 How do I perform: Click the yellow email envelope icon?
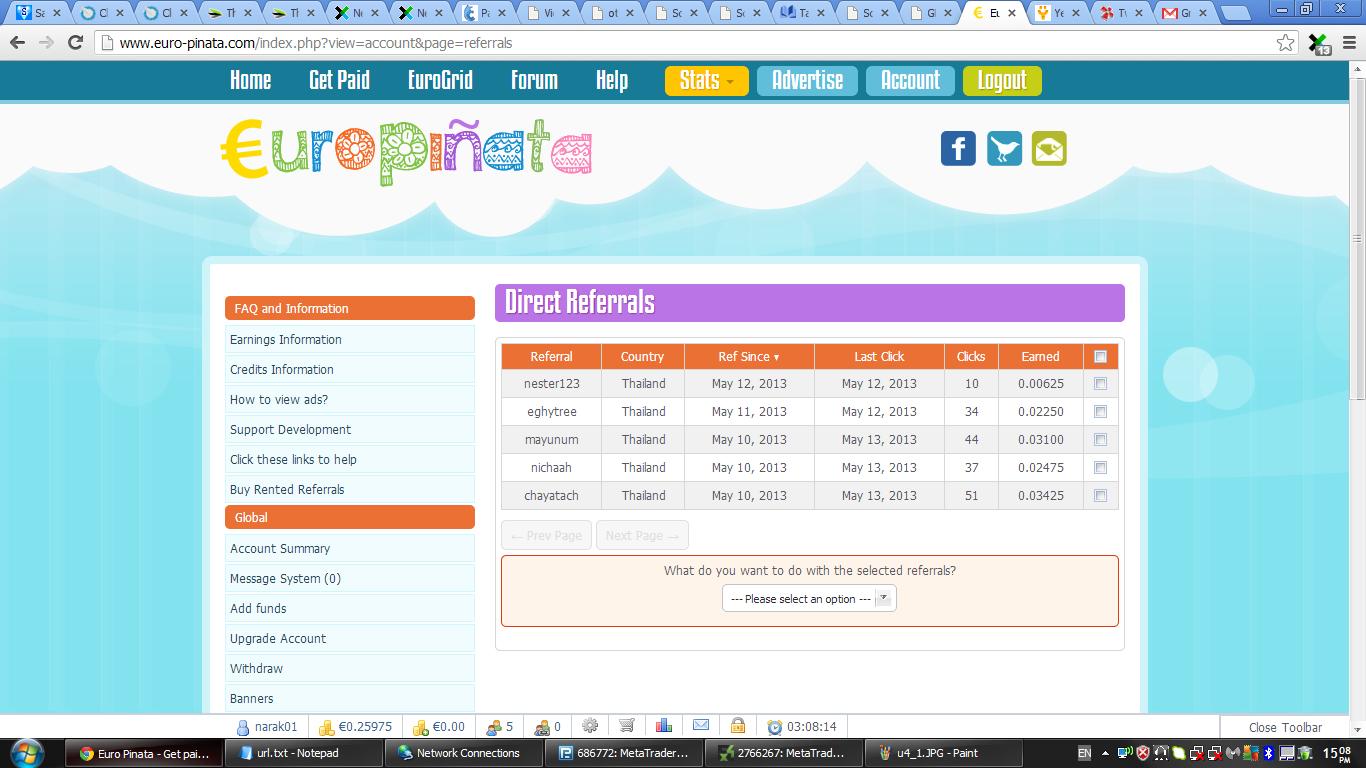[x=1049, y=148]
